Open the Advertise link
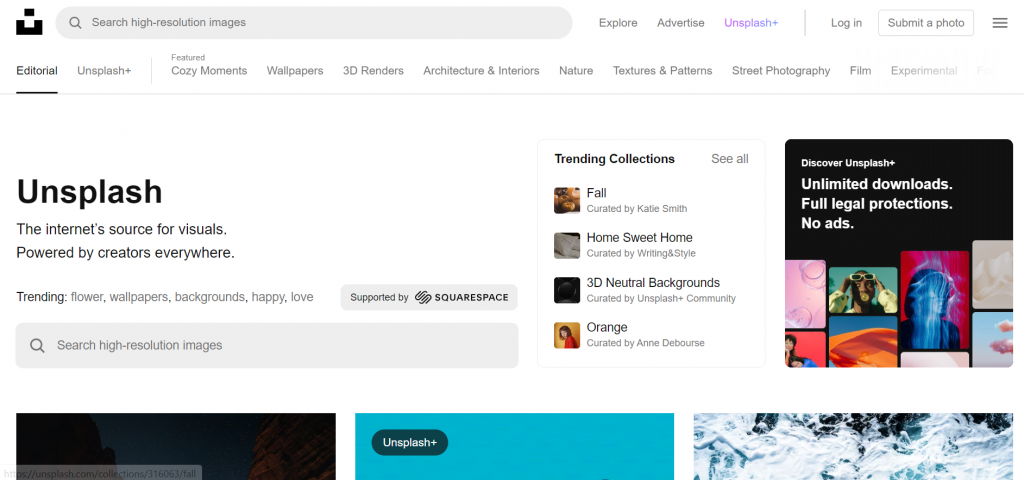Viewport: 1024px width, 480px height. coord(680,23)
